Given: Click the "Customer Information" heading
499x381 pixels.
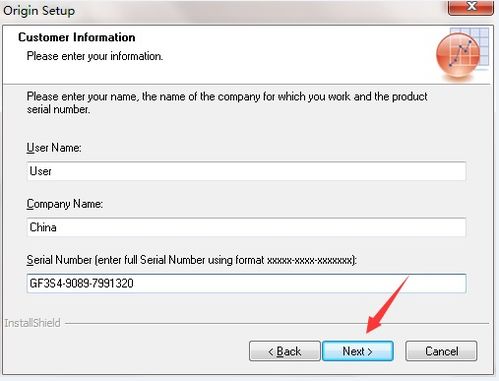Looking at the screenshot, I should tap(77, 37).
